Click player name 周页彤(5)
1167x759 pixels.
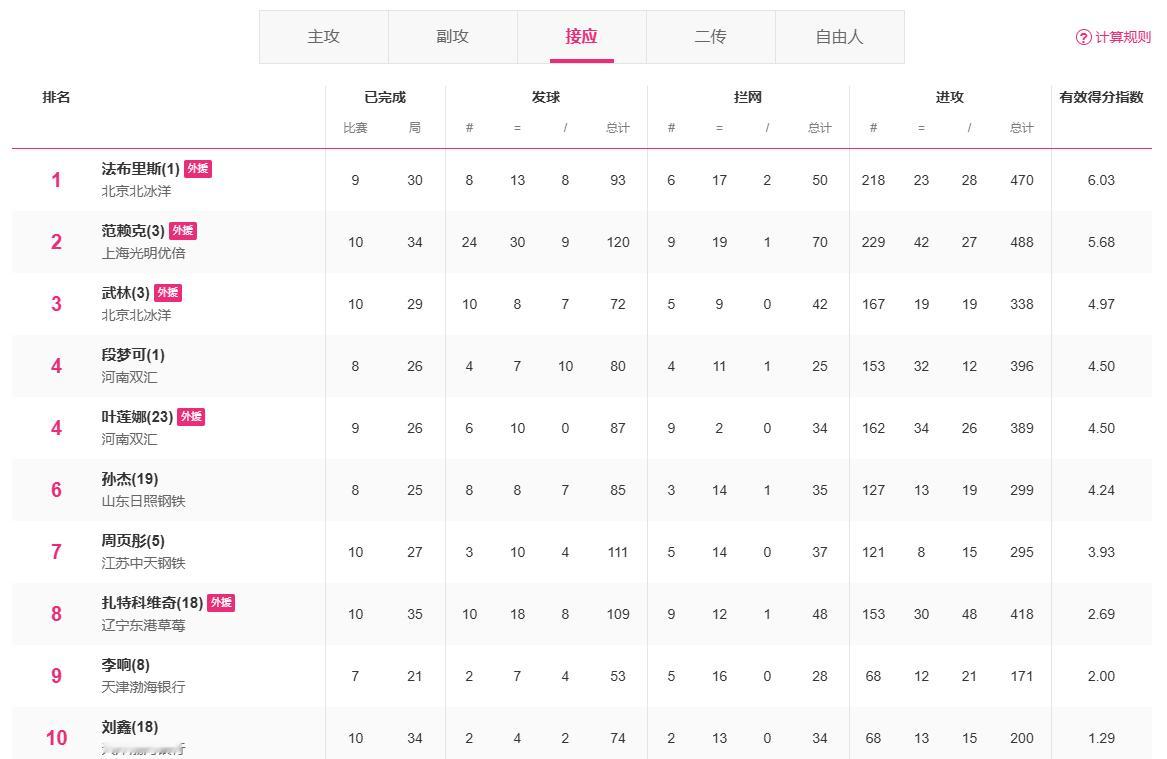point(133,541)
